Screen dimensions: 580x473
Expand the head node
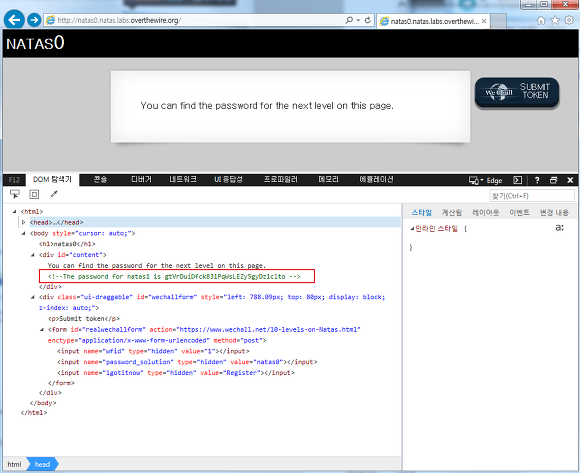(x=23, y=222)
